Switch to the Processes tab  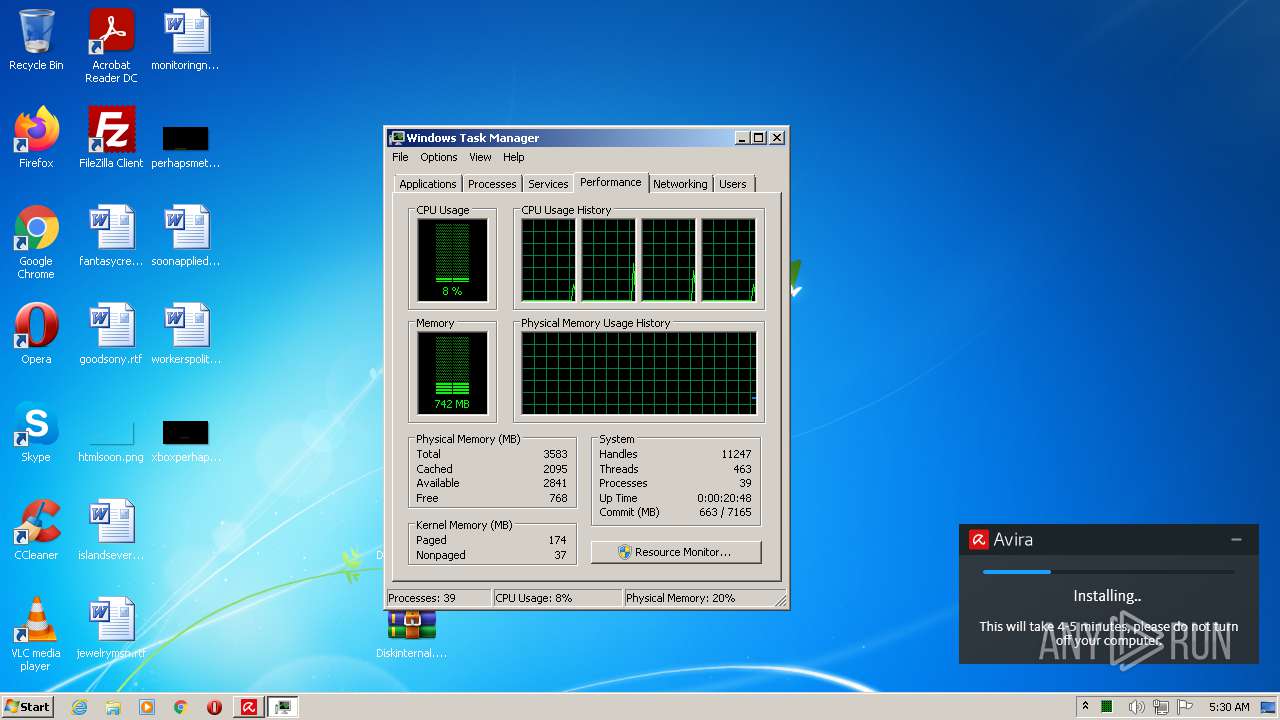click(492, 184)
